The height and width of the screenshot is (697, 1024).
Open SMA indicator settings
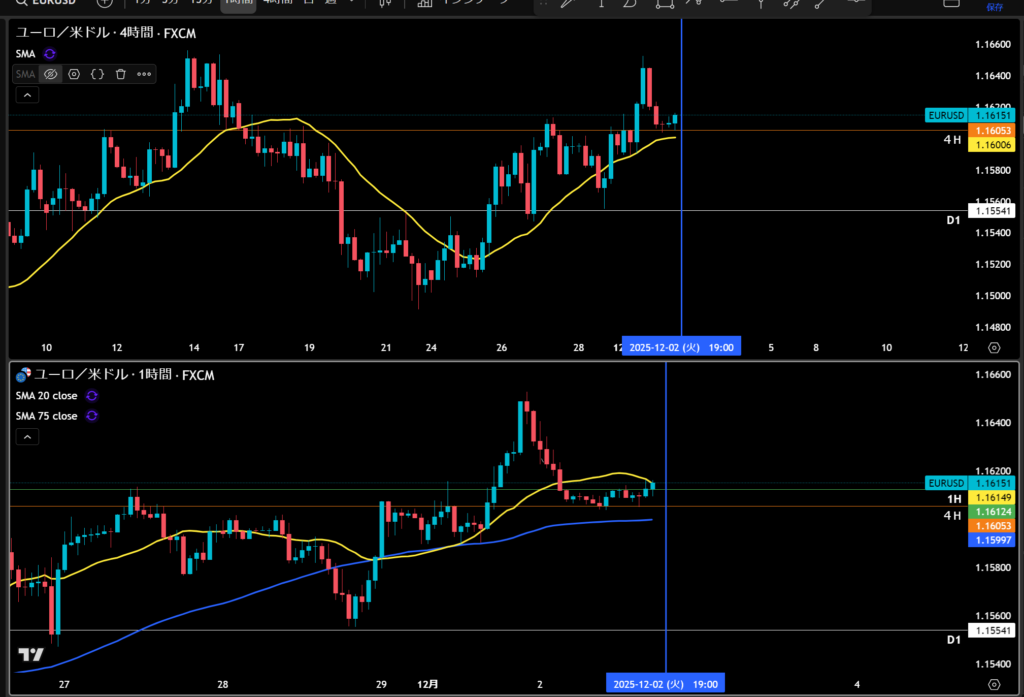click(x=74, y=74)
